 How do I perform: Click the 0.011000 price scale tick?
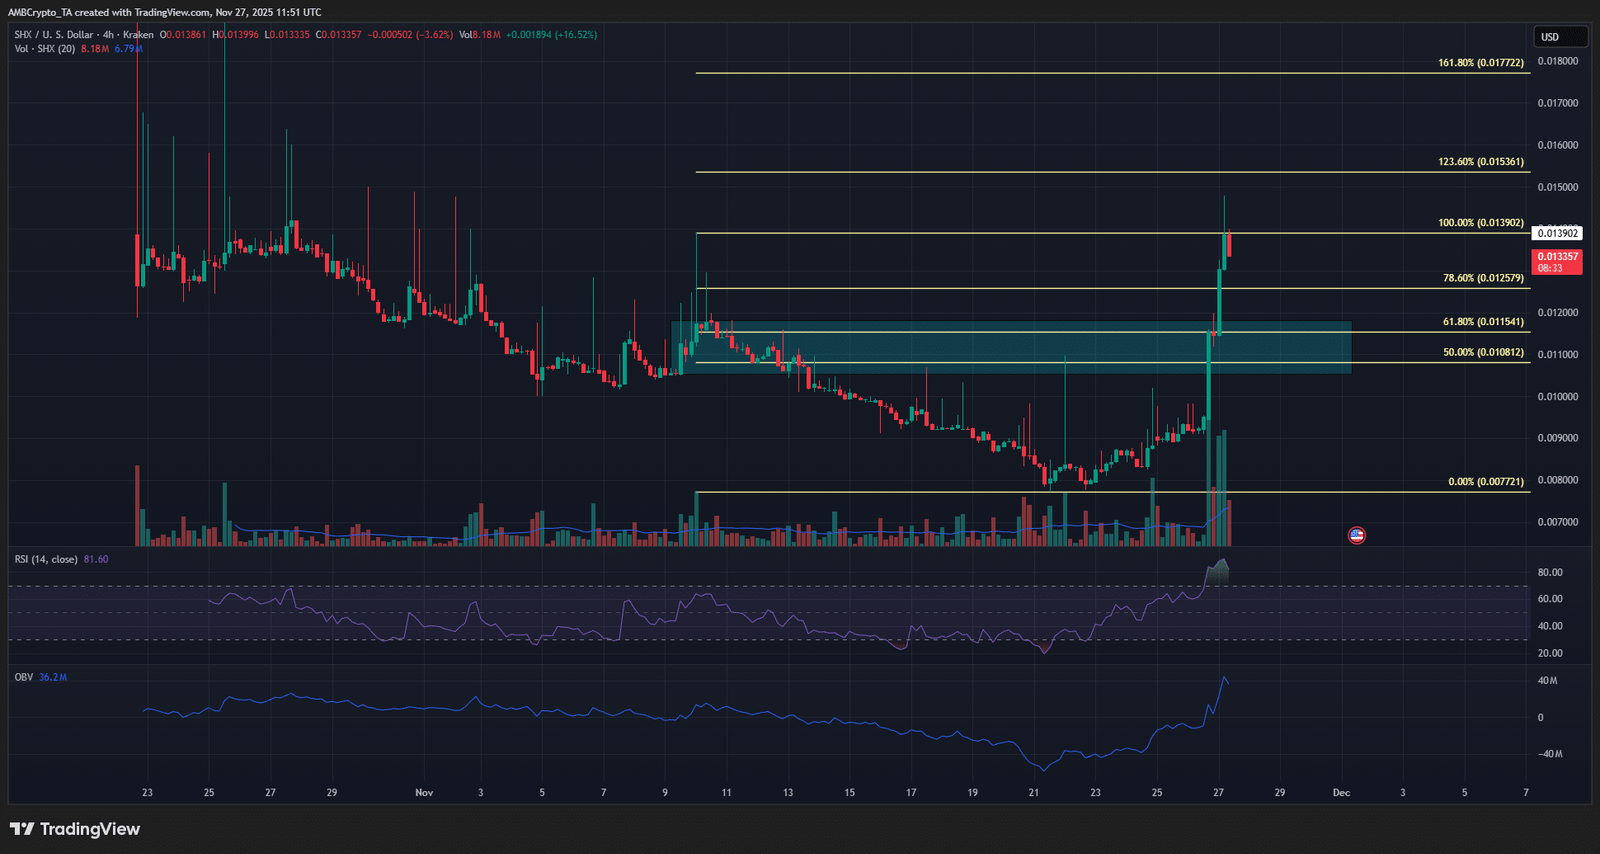click(1557, 355)
